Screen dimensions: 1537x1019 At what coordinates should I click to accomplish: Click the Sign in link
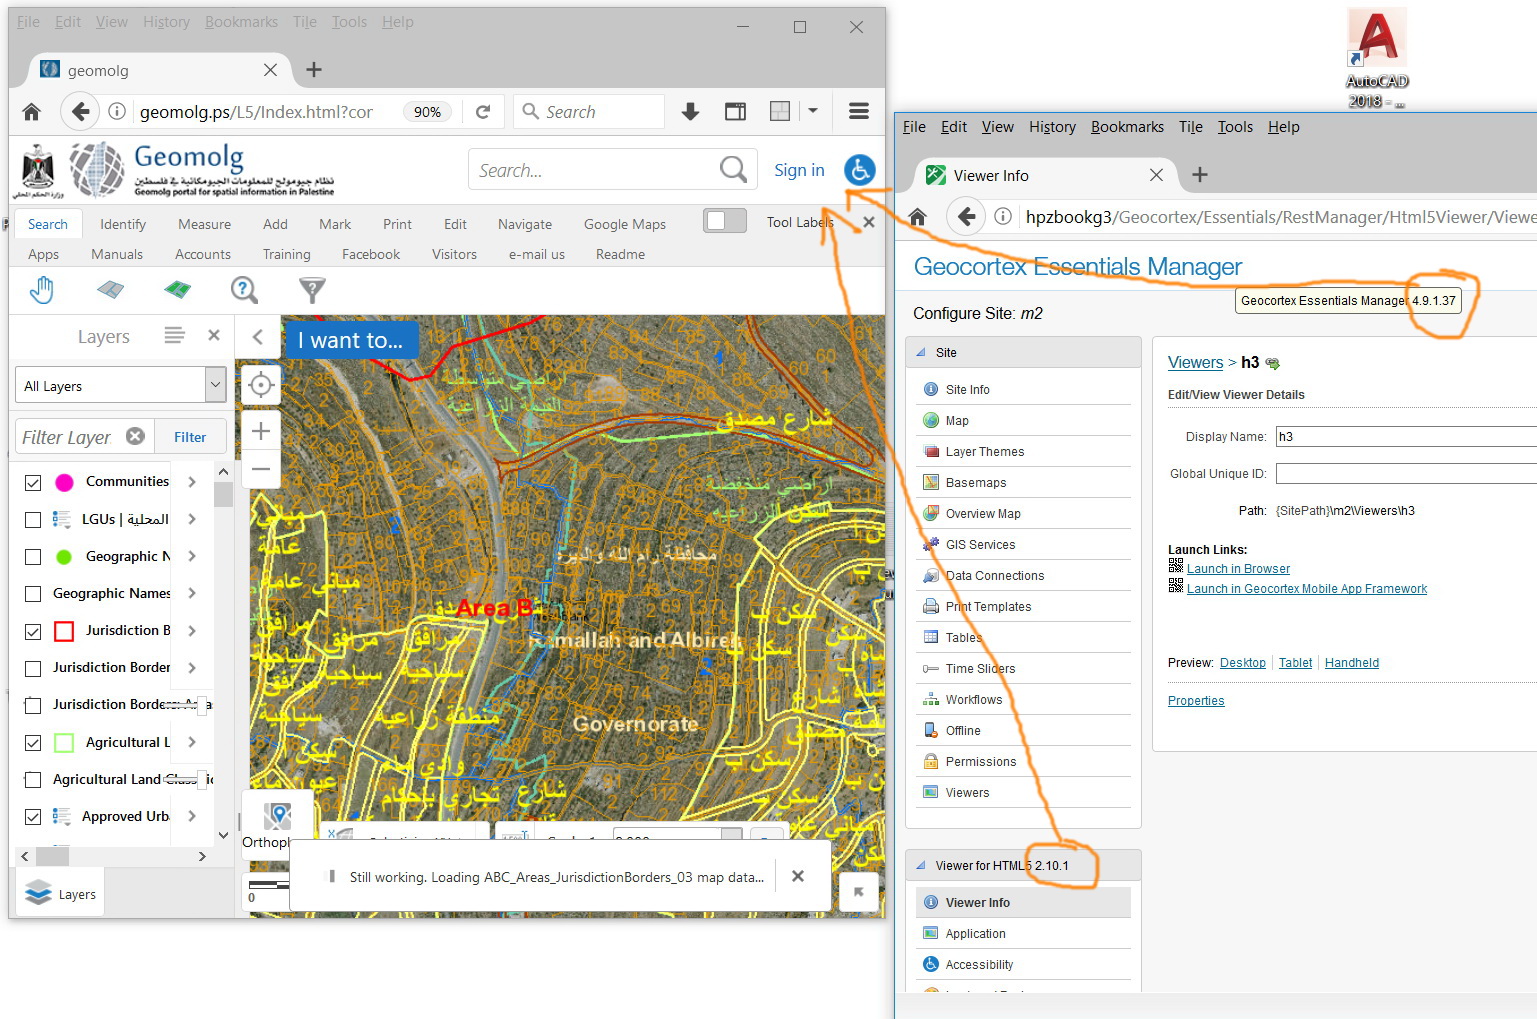799,170
